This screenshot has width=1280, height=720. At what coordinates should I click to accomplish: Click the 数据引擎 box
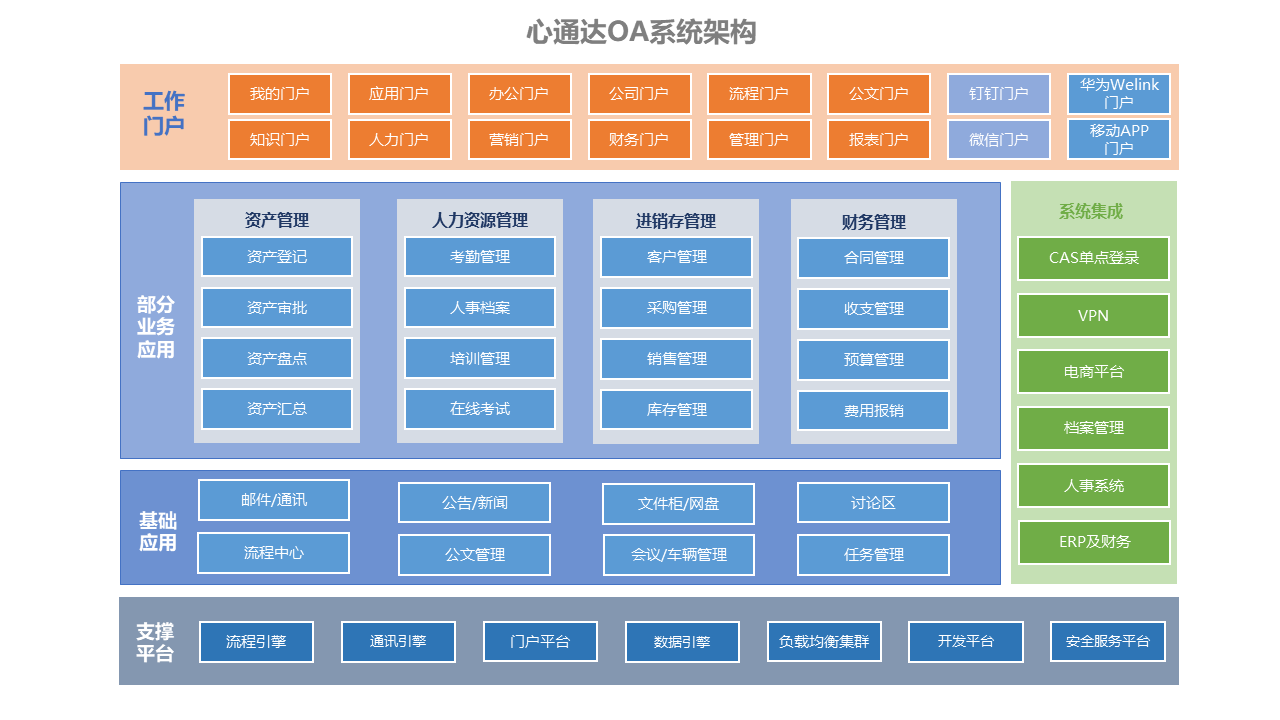point(683,642)
